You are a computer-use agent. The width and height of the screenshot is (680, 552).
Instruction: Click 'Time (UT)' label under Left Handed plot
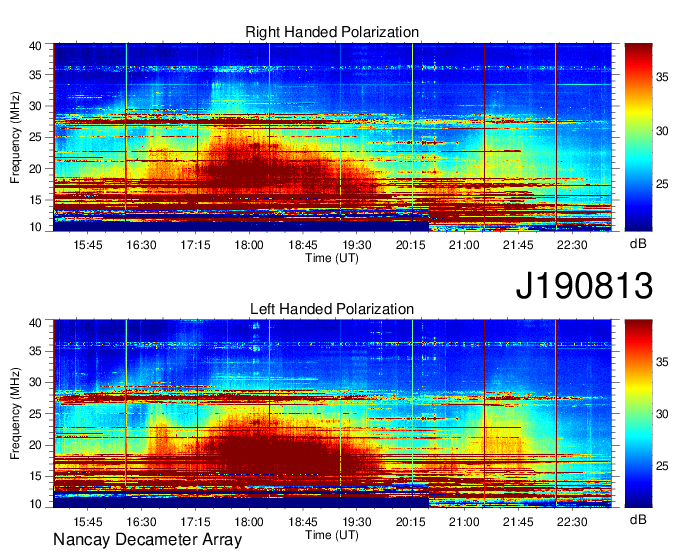pyautogui.click(x=332, y=535)
